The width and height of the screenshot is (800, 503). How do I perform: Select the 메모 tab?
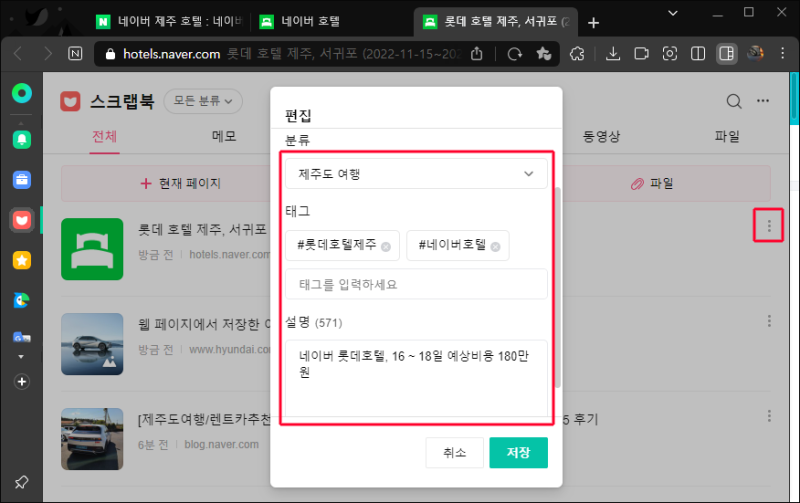[224, 137]
